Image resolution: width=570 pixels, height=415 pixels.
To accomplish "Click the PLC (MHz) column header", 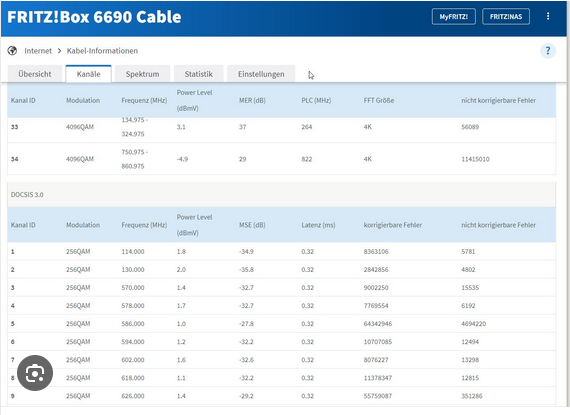I will coord(316,100).
